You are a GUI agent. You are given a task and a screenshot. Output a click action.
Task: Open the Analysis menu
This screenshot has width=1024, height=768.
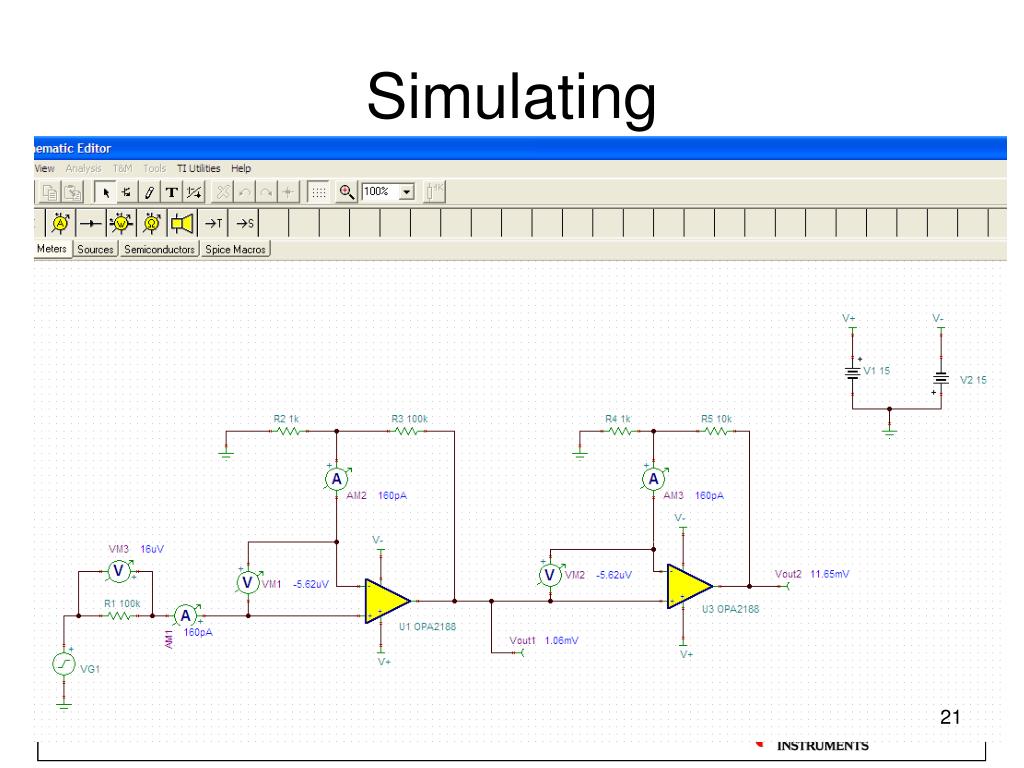(x=83, y=168)
